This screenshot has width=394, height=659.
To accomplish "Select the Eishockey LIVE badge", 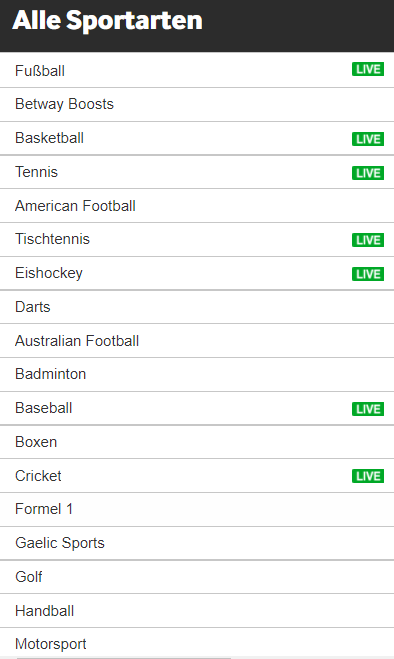I will pos(368,274).
